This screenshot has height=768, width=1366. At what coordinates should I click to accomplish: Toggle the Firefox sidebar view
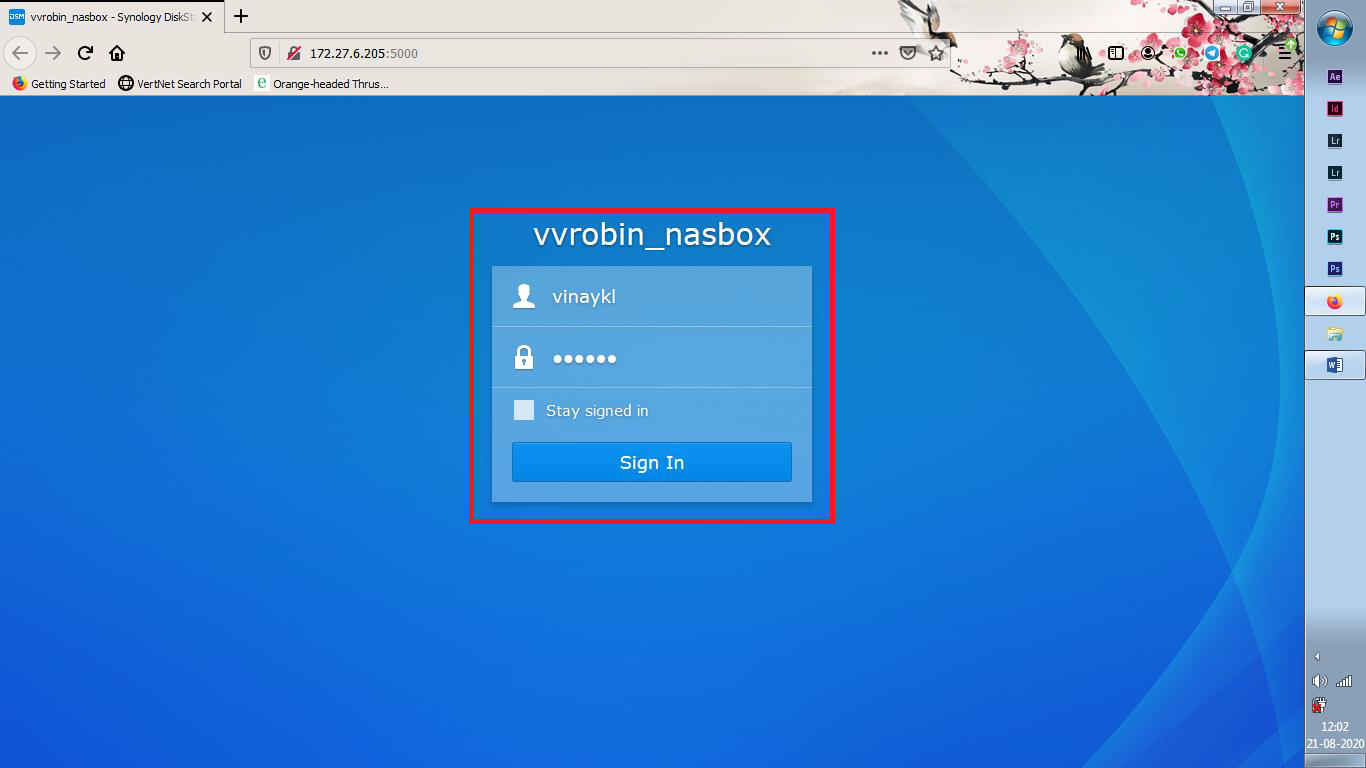point(1116,53)
